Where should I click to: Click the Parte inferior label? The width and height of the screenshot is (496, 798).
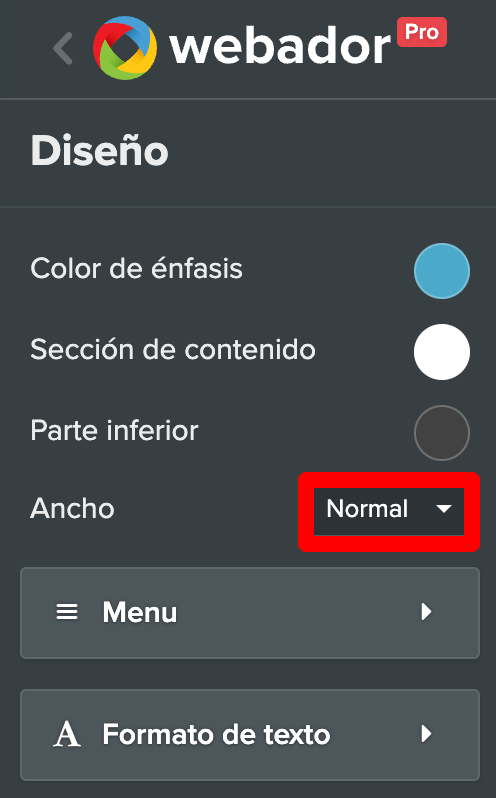point(114,431)
